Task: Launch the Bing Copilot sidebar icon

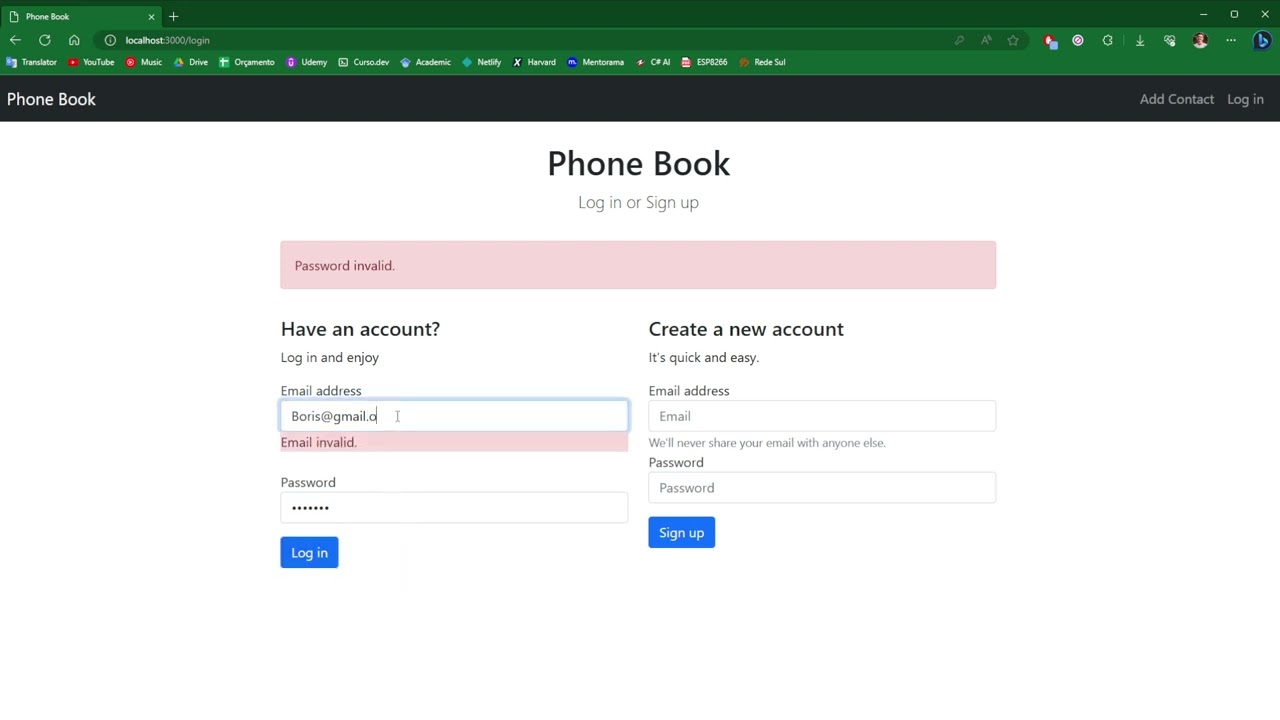Action: click(1262, 40)
